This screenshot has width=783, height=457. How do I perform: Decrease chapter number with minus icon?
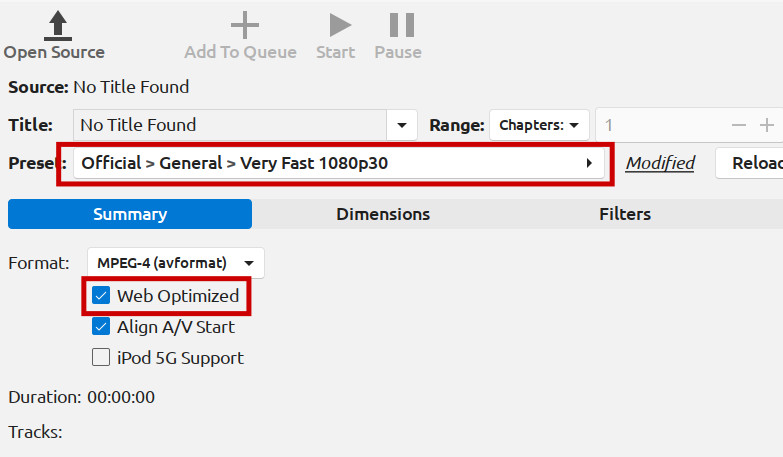739,125
